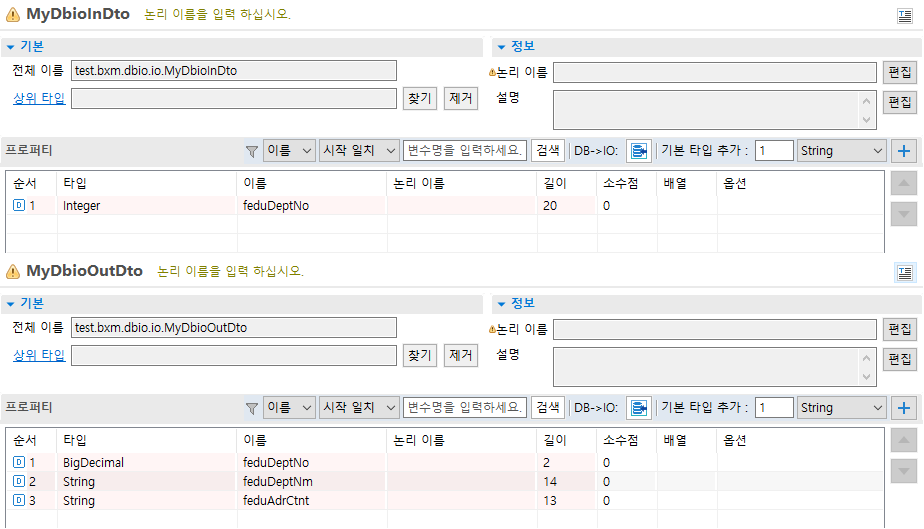Open the 이름 filter dropdown in MyDbioInDto

(x=289, y=151)
